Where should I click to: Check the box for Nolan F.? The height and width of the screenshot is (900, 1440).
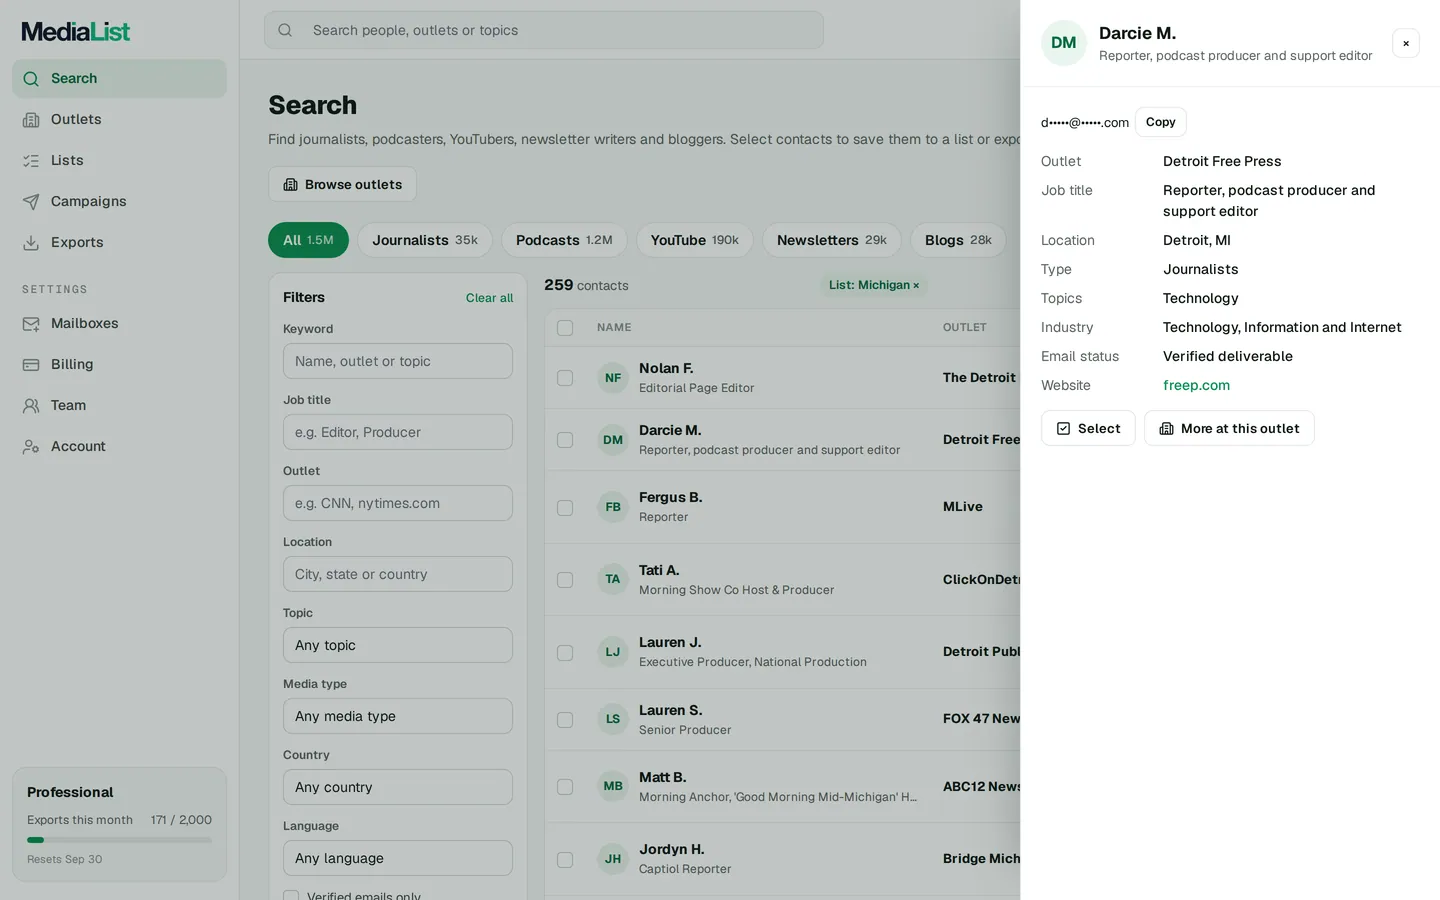pyautogui.click(x=565, y=378)
